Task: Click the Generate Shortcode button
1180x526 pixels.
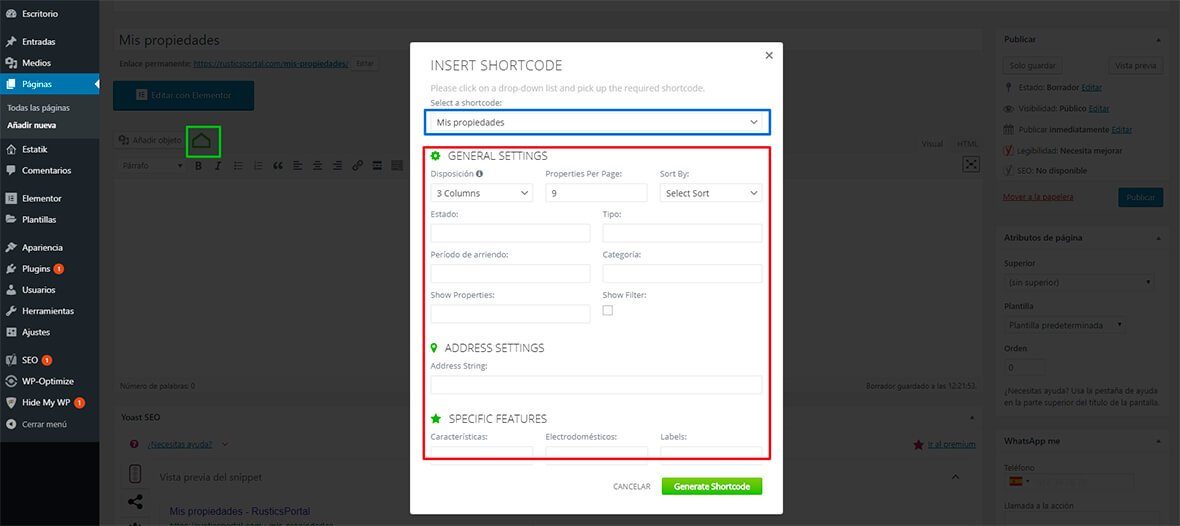Action: pyautogui.click(x=712, y=486)
